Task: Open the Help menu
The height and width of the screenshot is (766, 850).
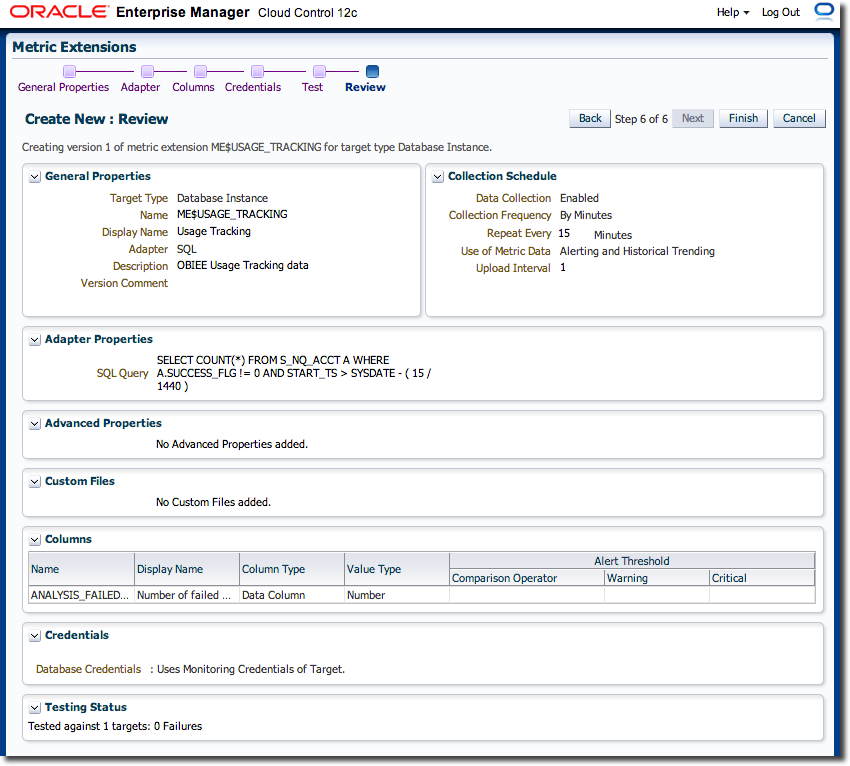Action: 732,12
